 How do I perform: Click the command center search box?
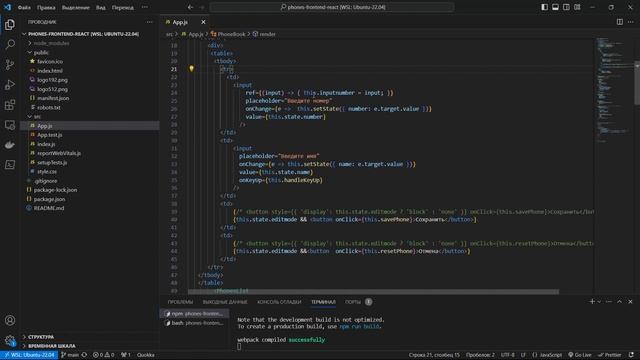[332, 7]
